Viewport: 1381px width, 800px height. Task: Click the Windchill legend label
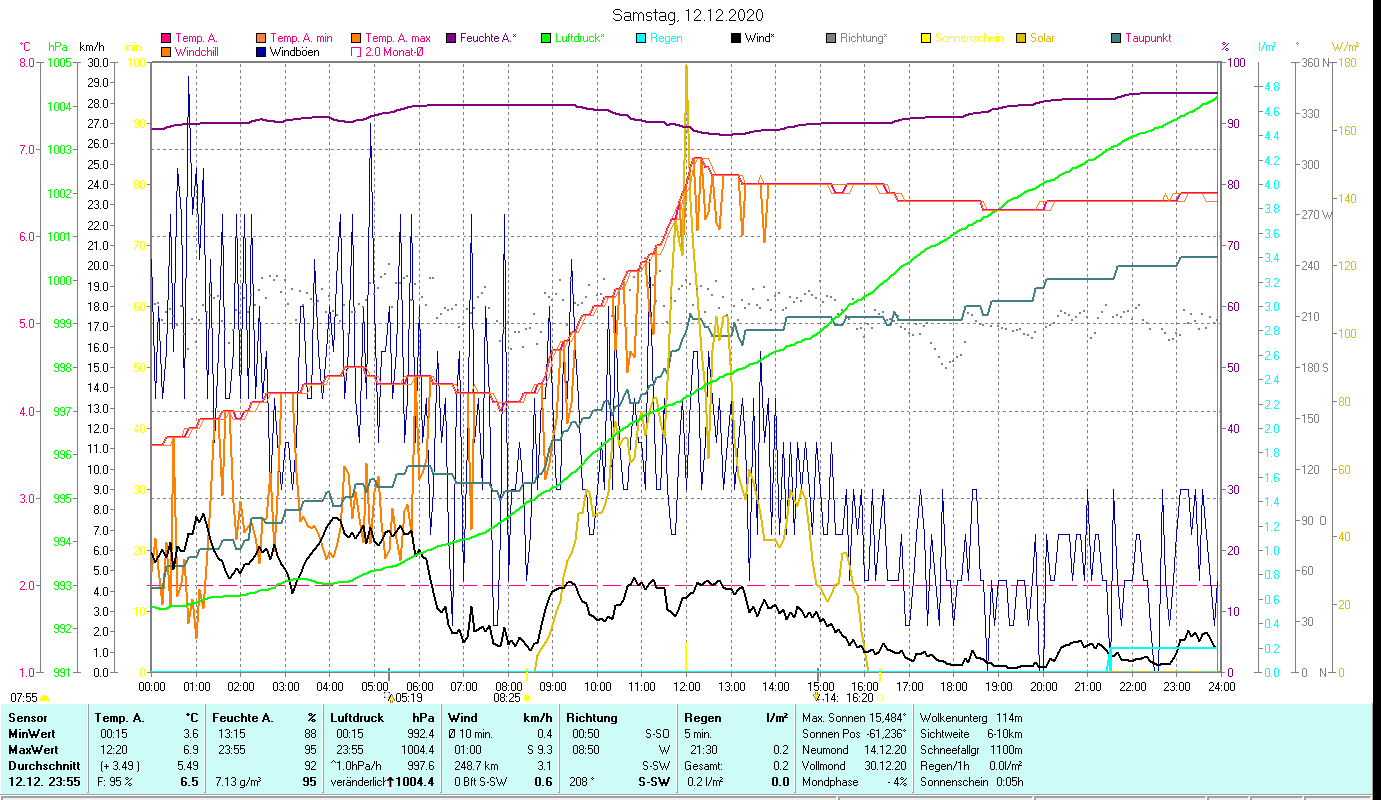pos(201,51)
